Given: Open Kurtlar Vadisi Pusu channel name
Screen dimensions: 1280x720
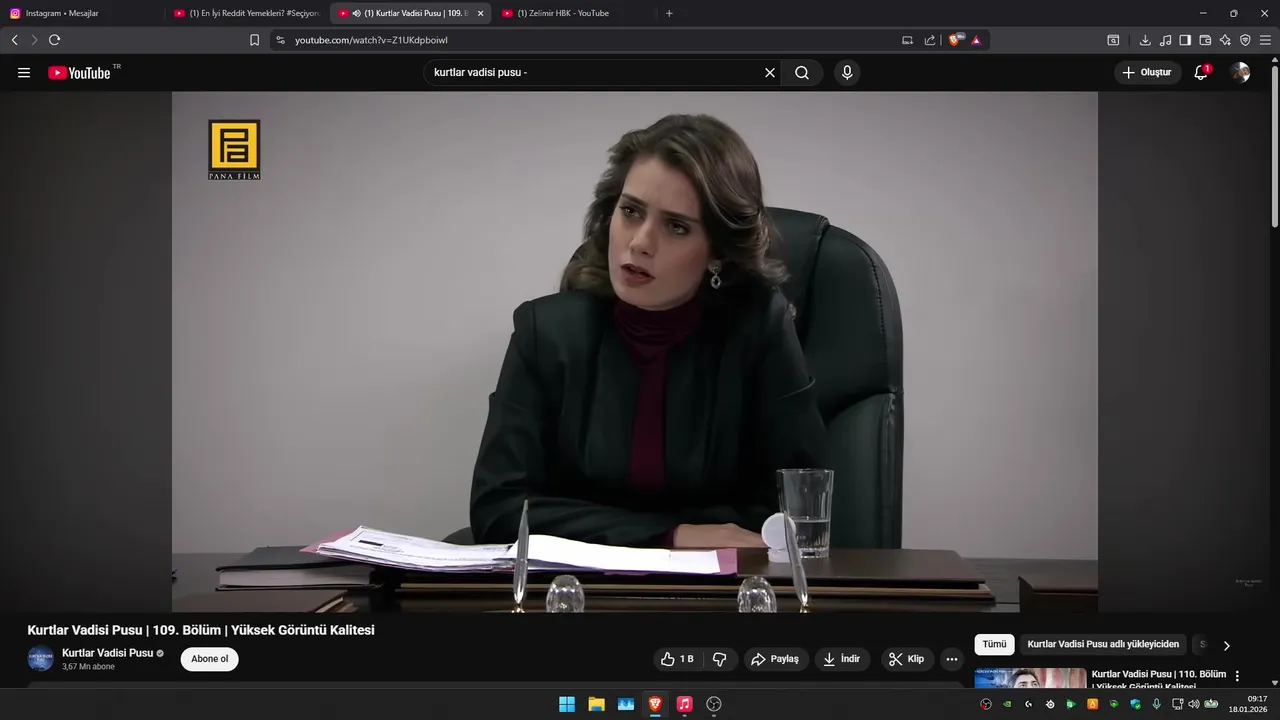Looking at the screenshot, I should click(107, 653).
